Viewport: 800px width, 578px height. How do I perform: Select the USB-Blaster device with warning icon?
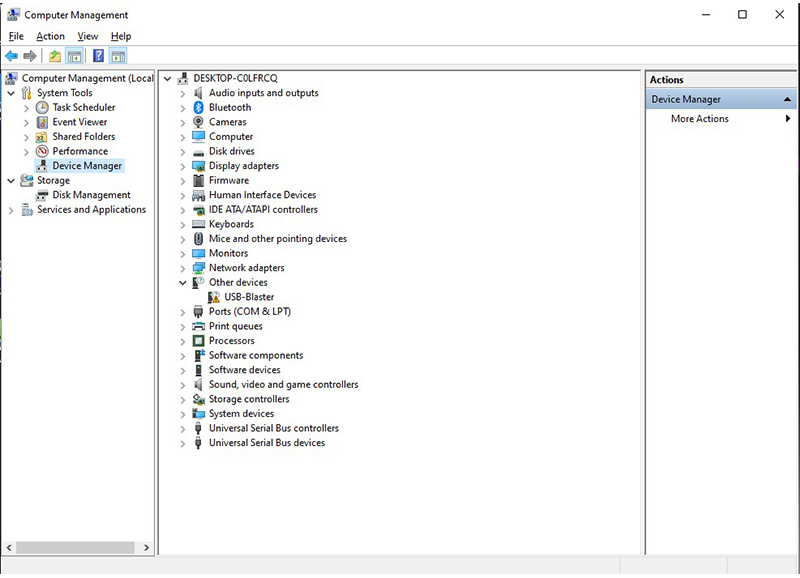click(x=249, y=297)
